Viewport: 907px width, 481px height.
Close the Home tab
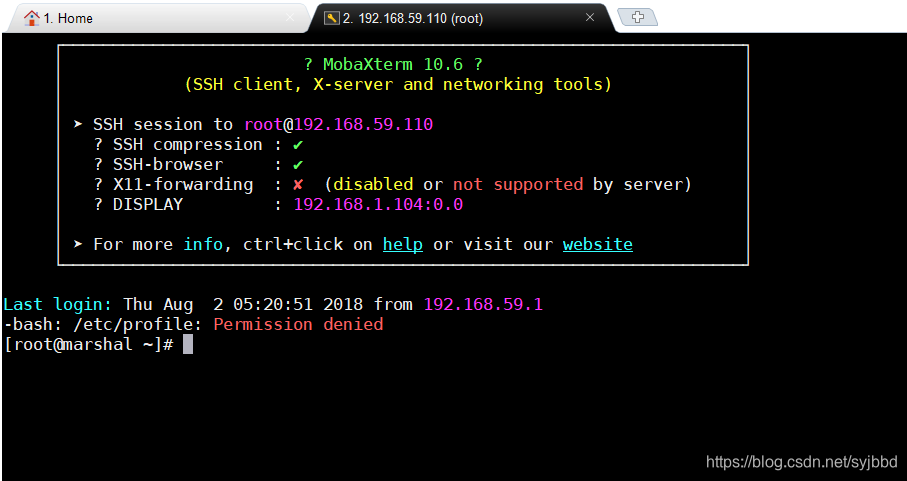[289, 18]
